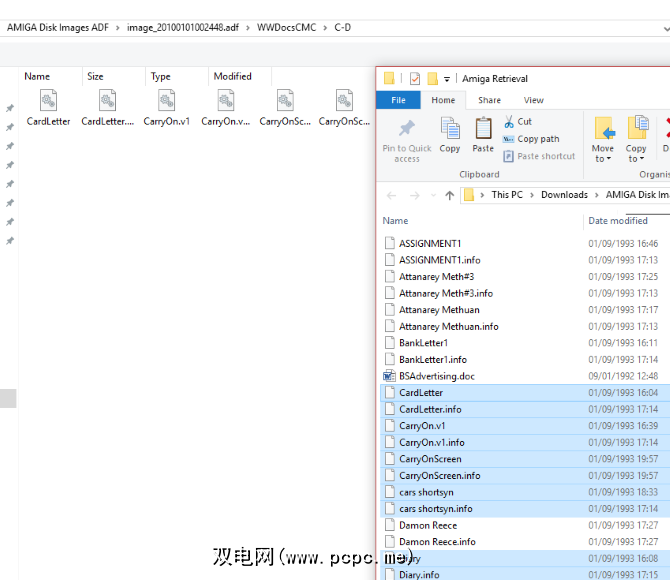
Task: Click the Paste shortcut button
Action: coord(539,156)
